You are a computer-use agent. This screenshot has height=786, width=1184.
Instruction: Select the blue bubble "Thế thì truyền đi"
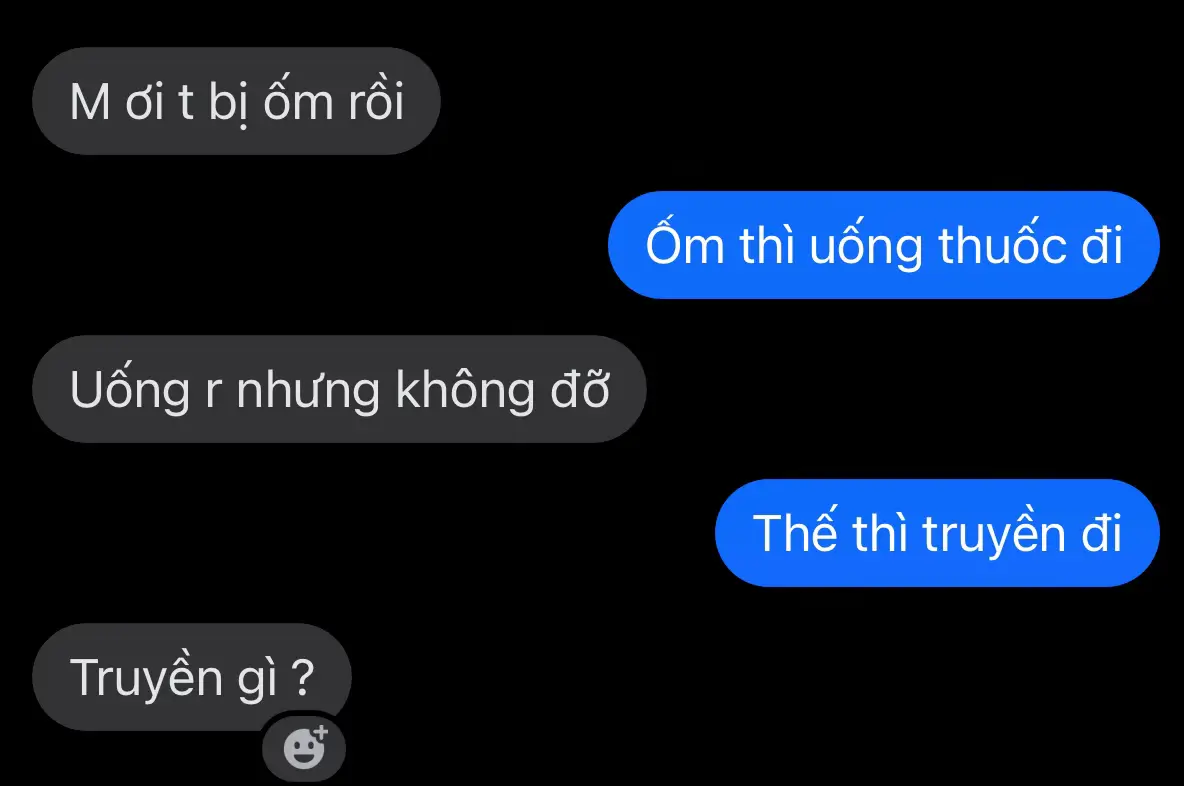pyautogui.click(x=937, y=533)
